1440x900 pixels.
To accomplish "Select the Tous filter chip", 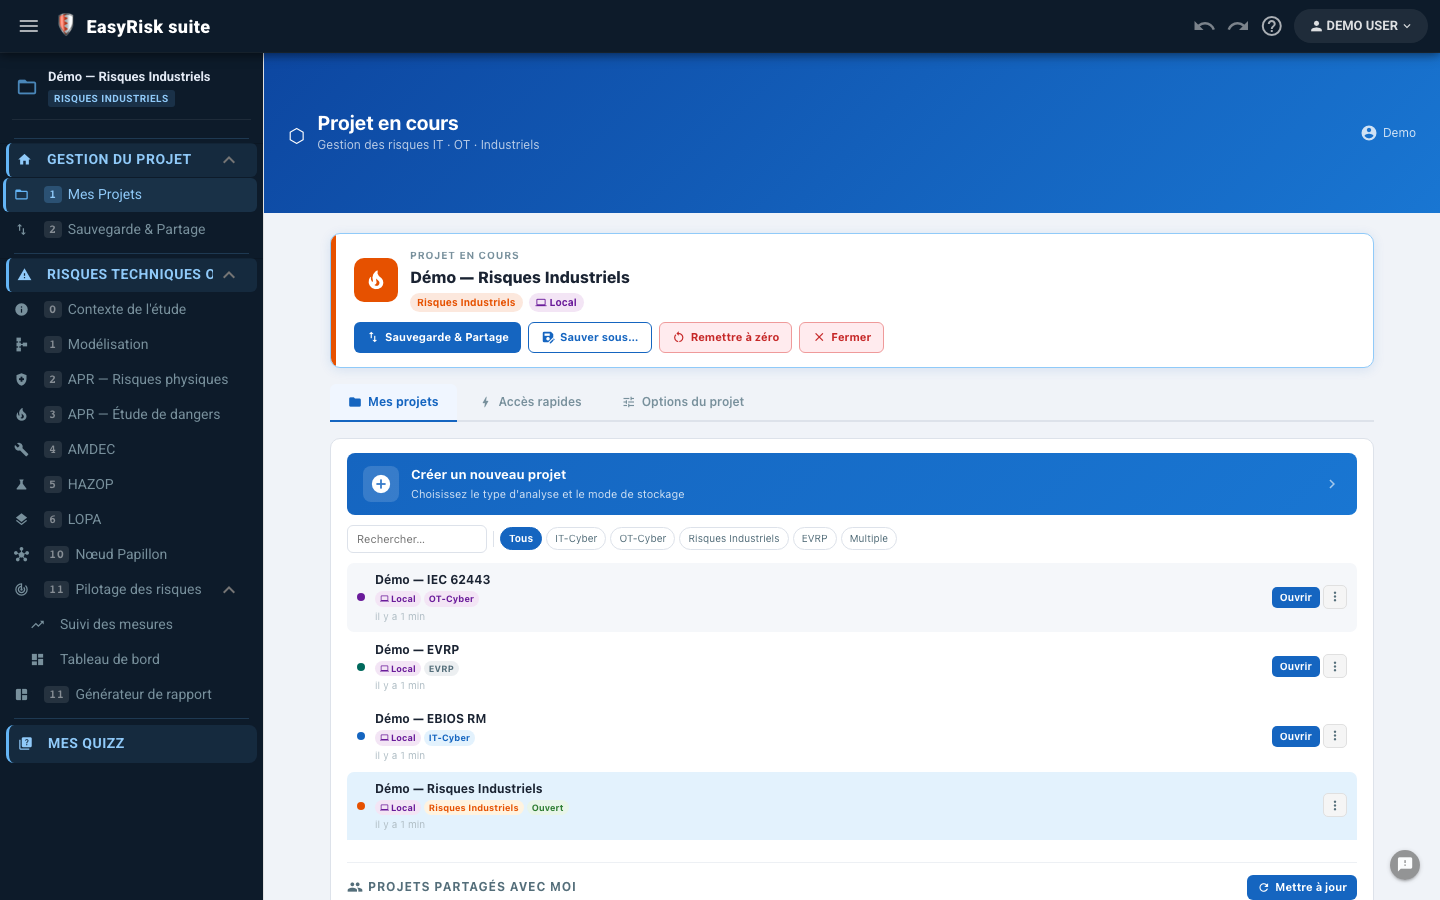I will [x=521, y=539].
